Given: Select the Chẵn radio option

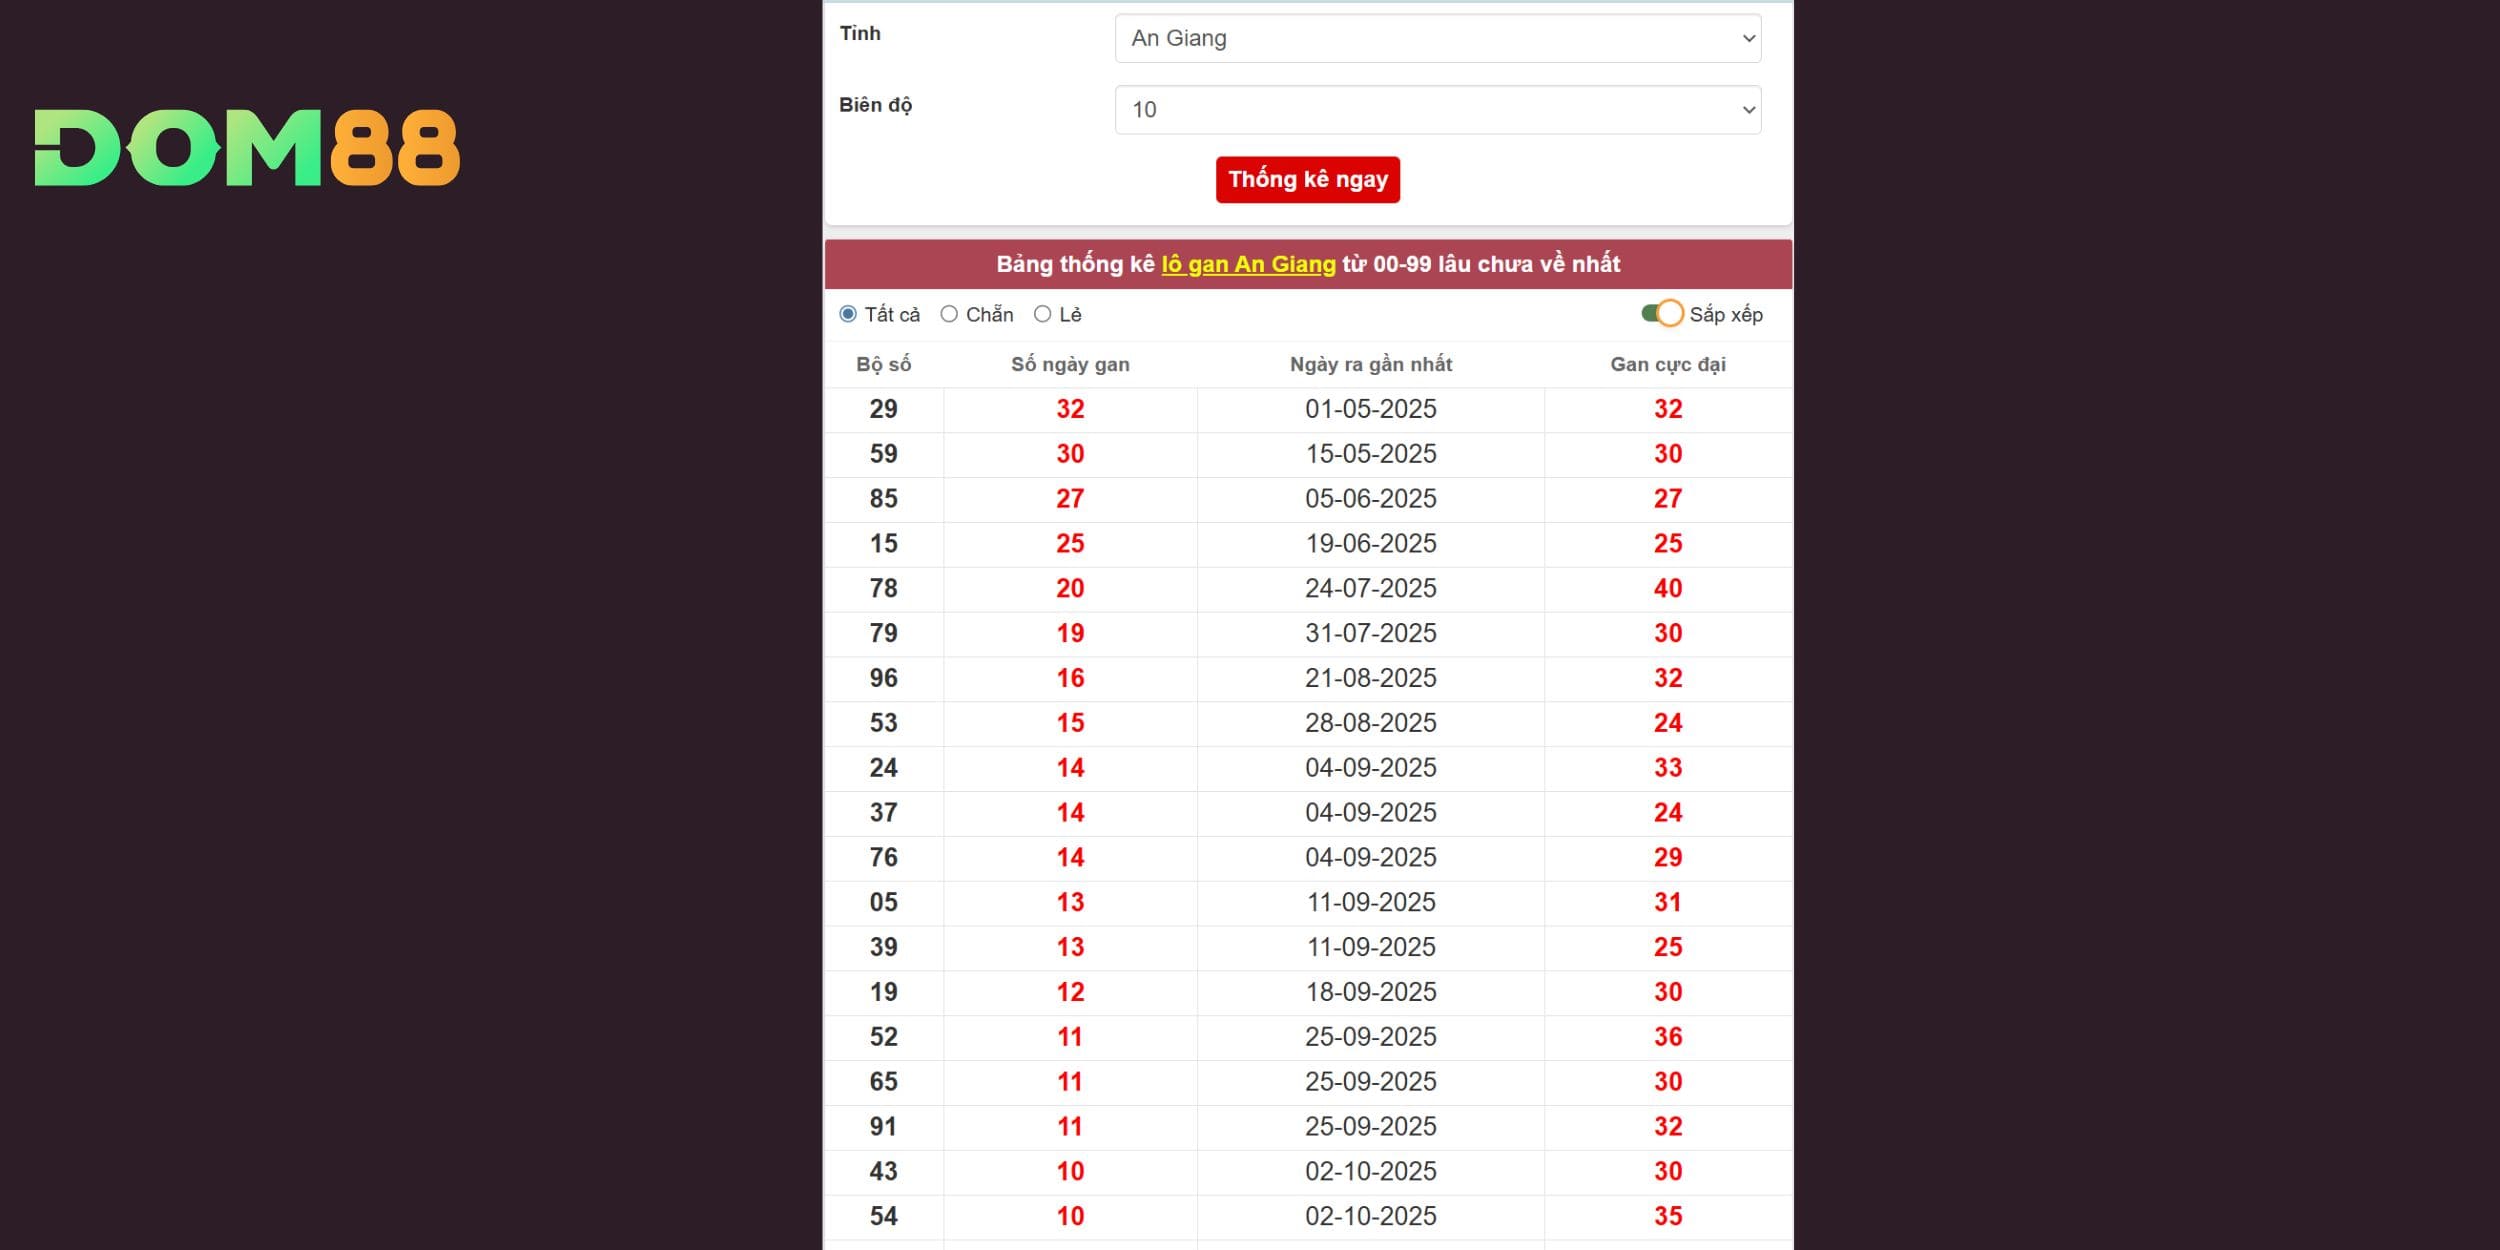Looking at the screenshot, I should pyautogui.click(x=949, y=314).
